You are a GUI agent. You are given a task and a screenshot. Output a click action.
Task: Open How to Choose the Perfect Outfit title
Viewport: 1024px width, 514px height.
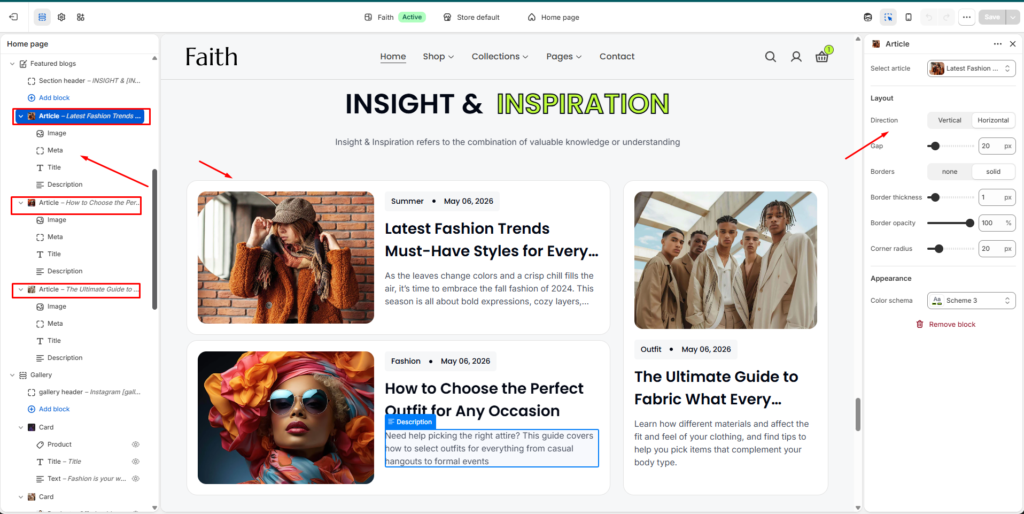pos(484,400)
